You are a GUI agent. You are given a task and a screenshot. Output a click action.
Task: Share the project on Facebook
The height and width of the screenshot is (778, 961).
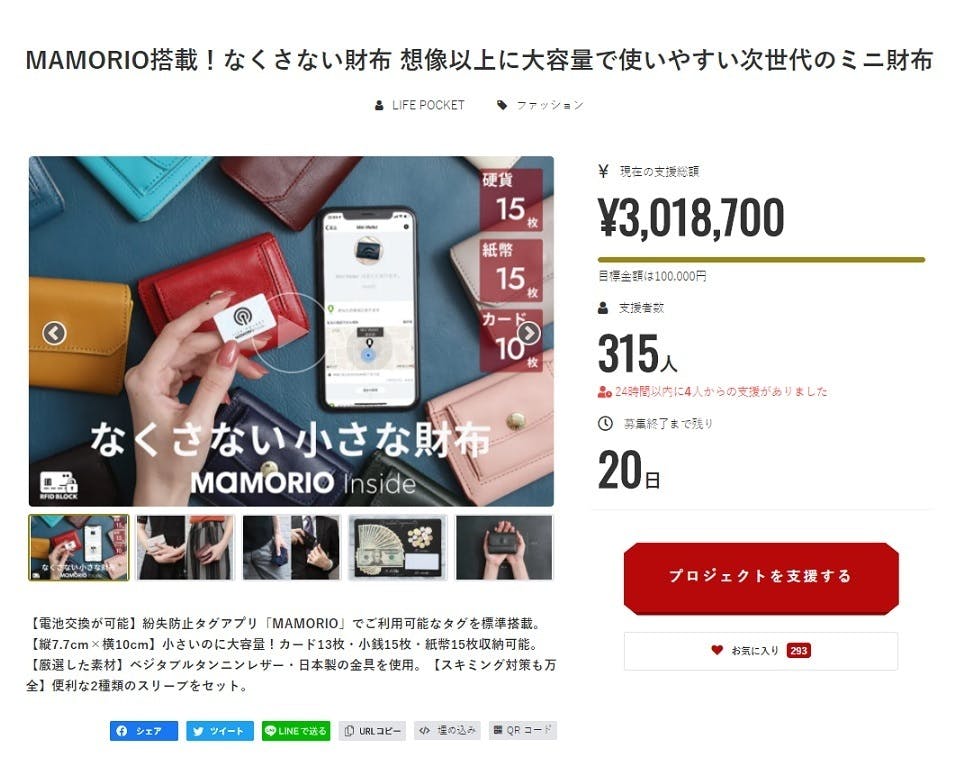[144, 731]
